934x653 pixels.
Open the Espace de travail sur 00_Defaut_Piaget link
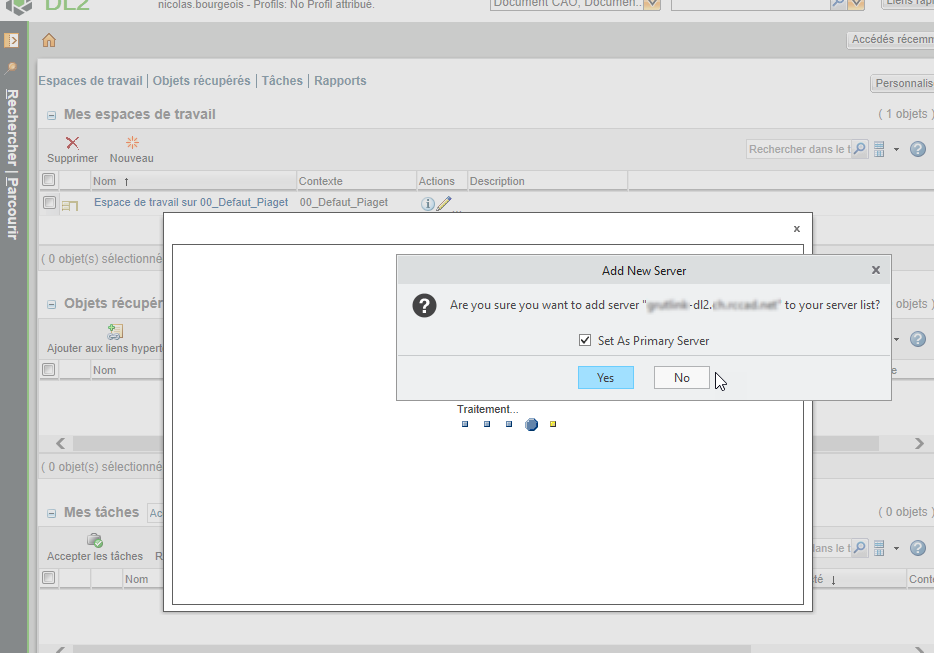[x=189, y=203]
